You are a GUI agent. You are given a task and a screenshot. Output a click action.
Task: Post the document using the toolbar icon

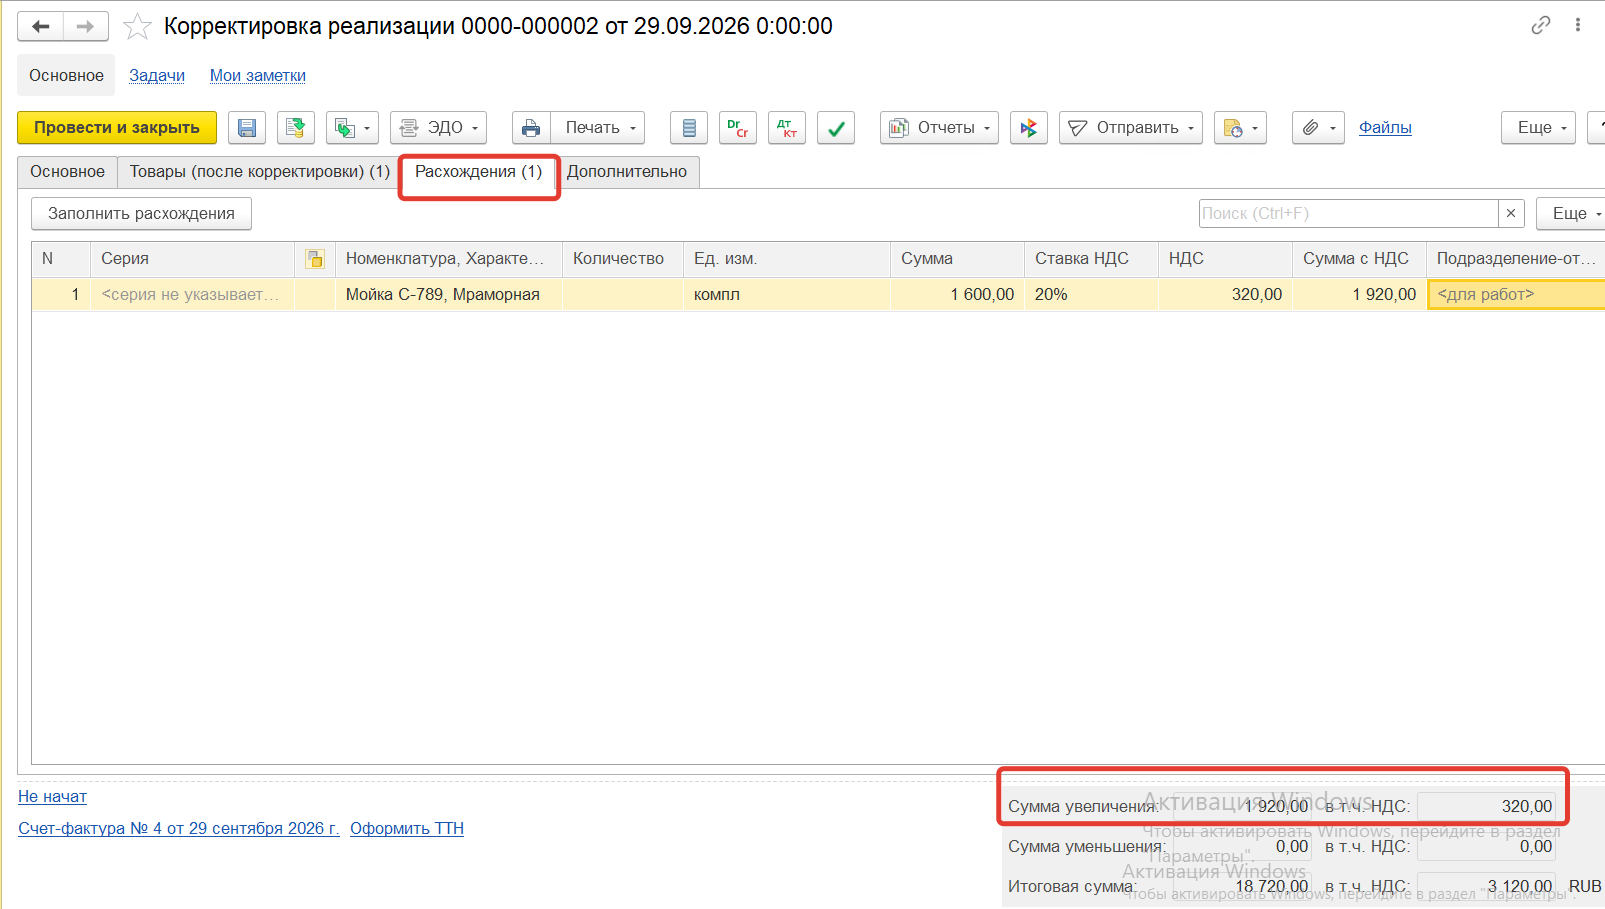(296, 128)
